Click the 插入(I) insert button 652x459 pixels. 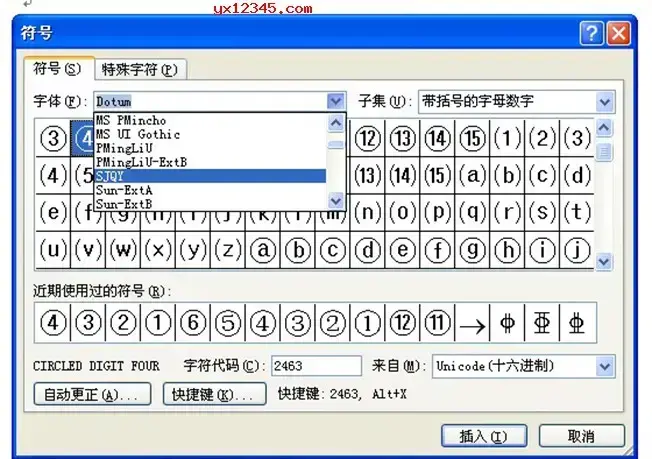tap(484, 436)
